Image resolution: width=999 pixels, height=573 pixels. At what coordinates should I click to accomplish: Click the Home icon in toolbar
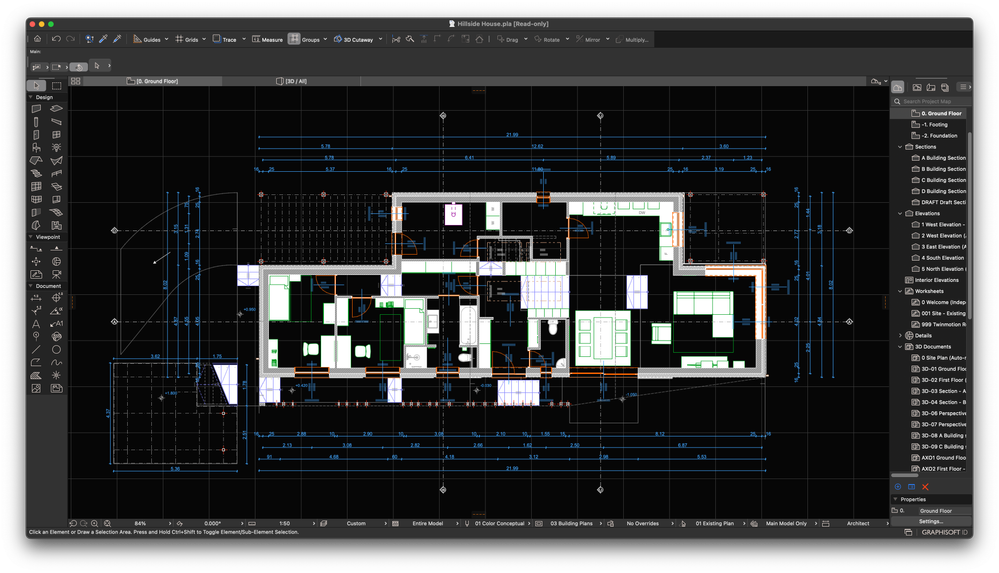[37, 39]
